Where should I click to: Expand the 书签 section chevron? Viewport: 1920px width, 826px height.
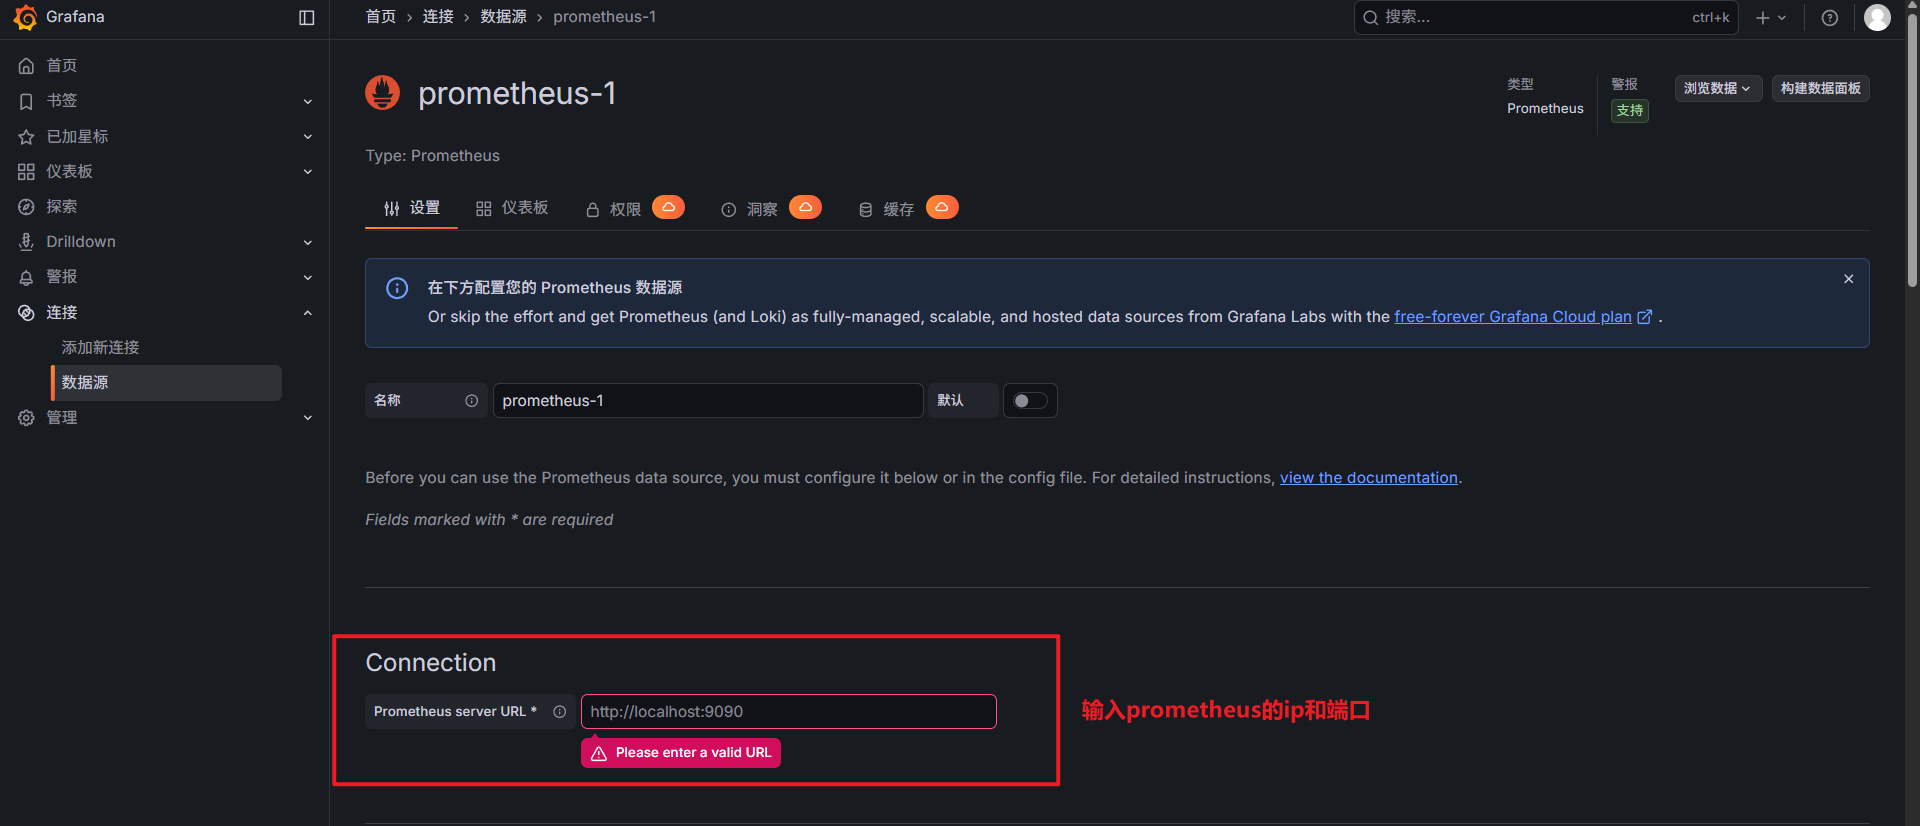308,101
